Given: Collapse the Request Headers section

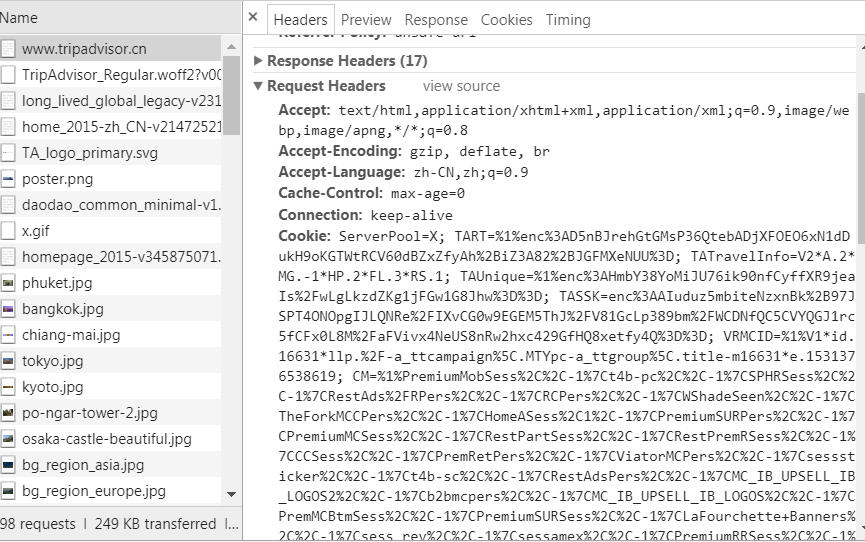Looking at the screenshot, I should click(258, 87).
